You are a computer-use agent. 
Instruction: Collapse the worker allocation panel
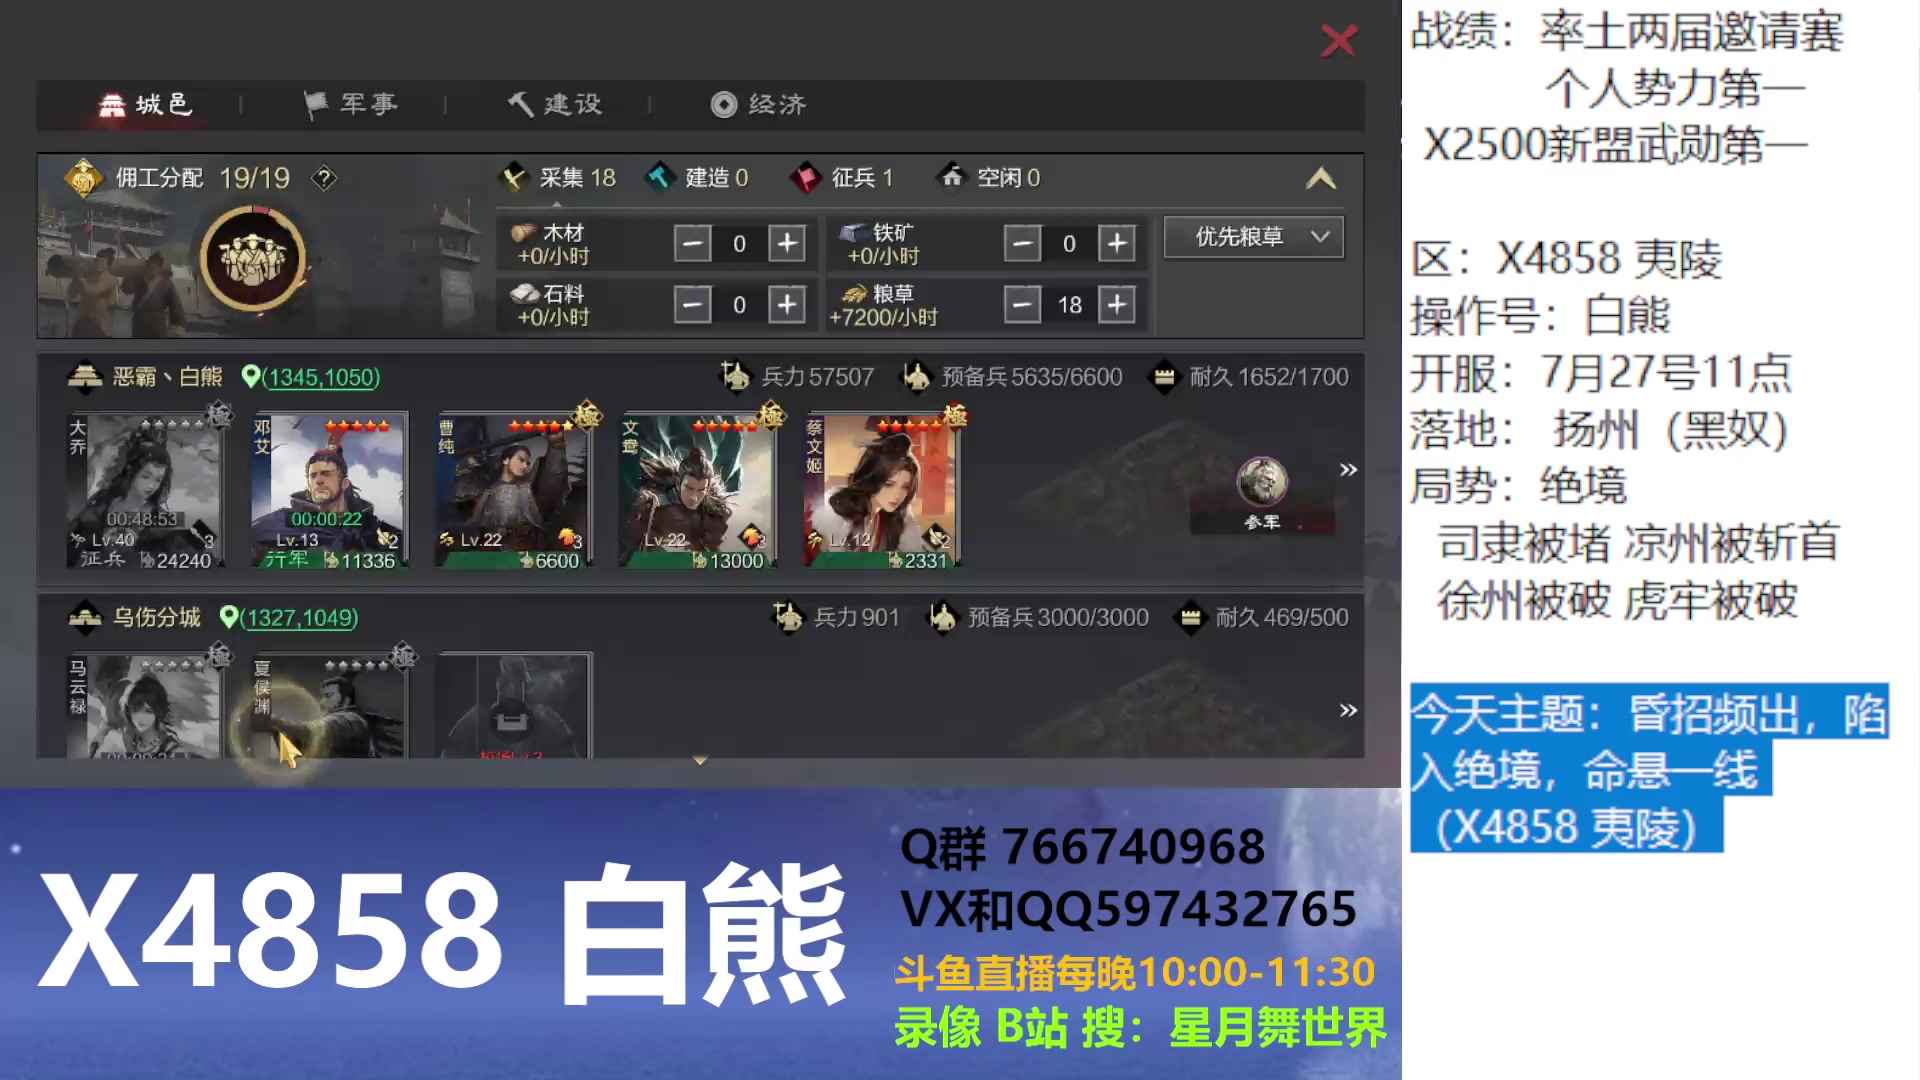tap(1321, 179)
